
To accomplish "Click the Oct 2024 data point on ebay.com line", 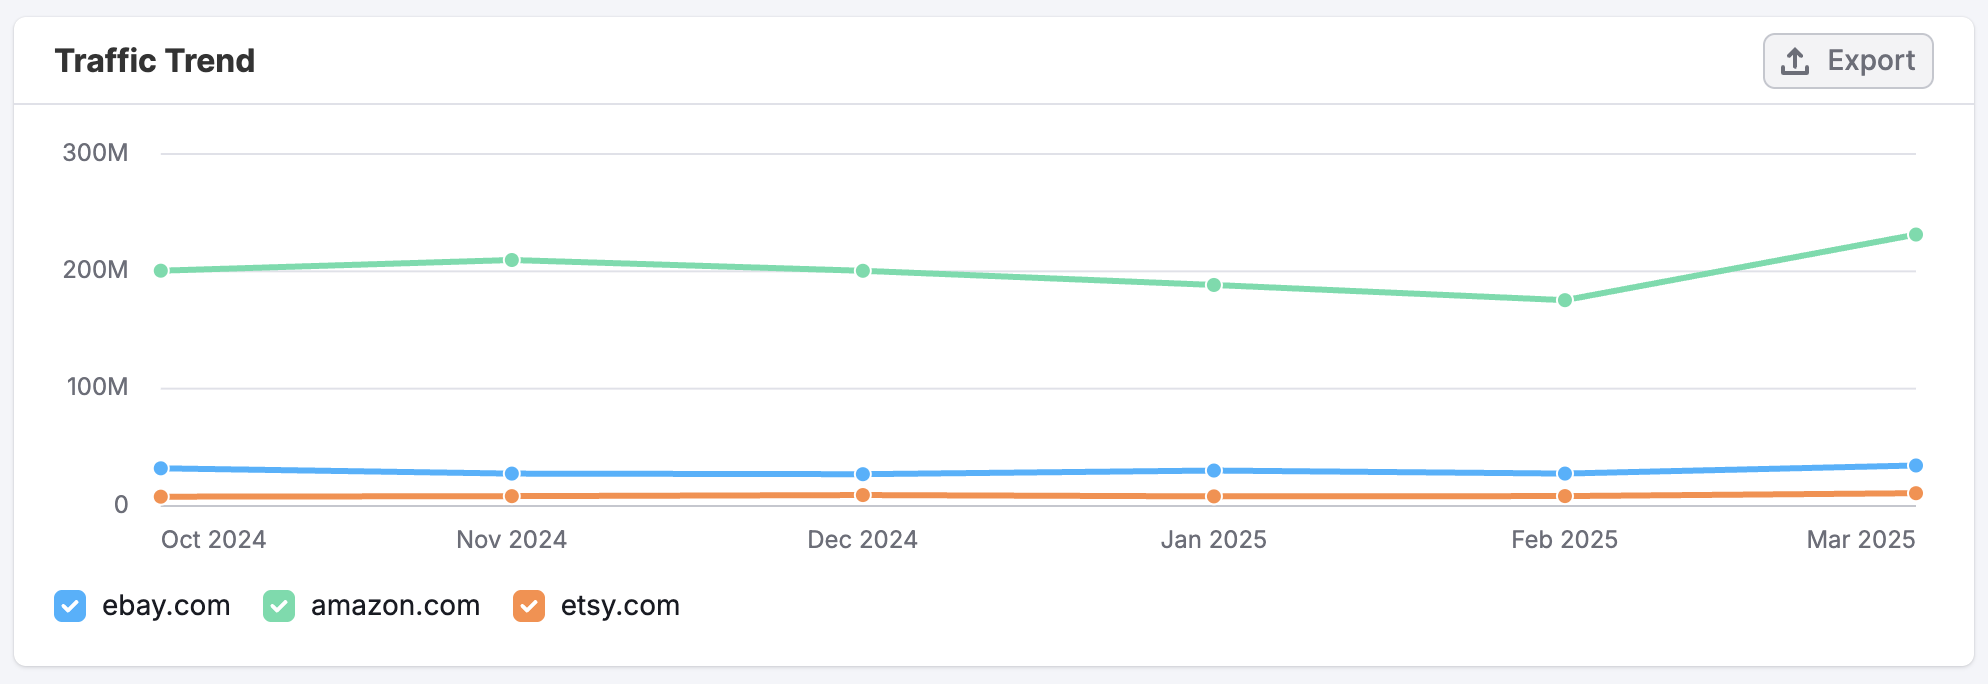I will [x=160, y=467].
